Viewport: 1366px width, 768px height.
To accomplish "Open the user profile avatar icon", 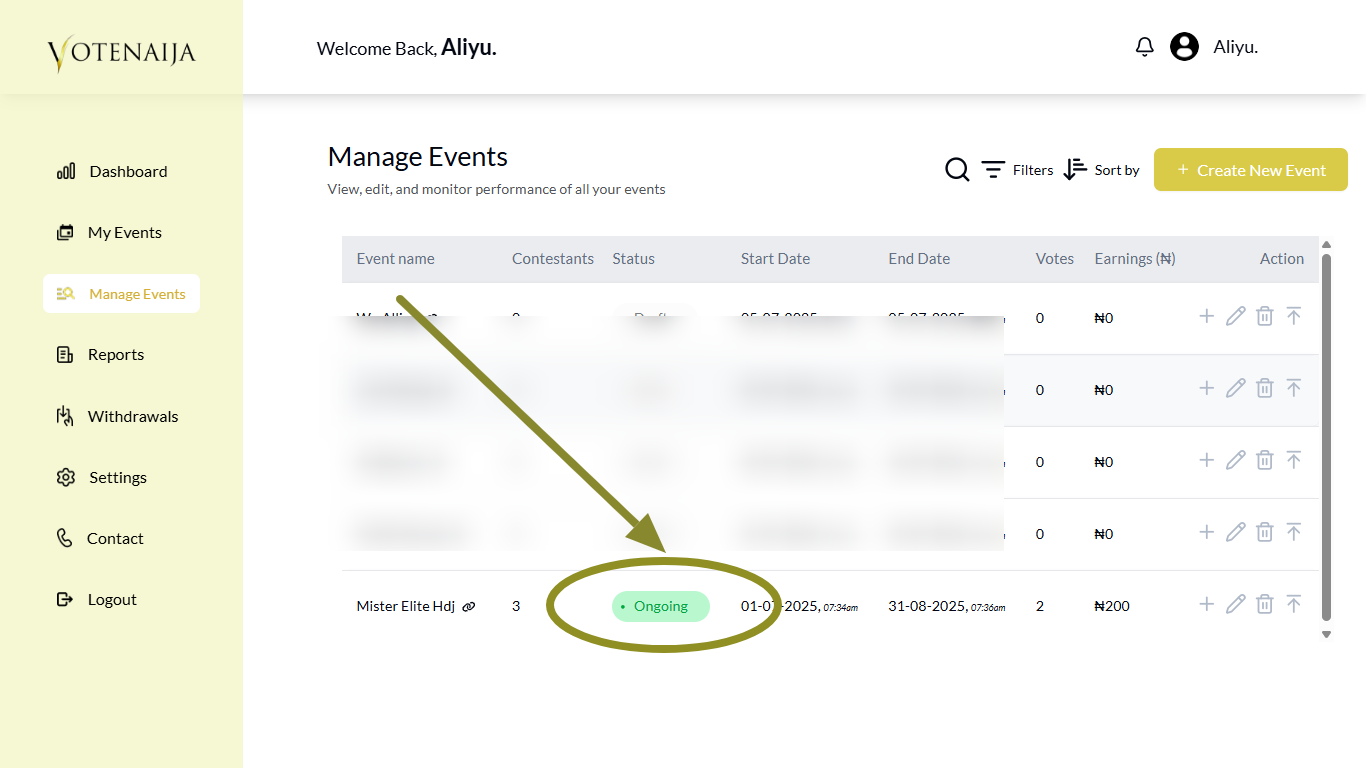I will 1184,47.
